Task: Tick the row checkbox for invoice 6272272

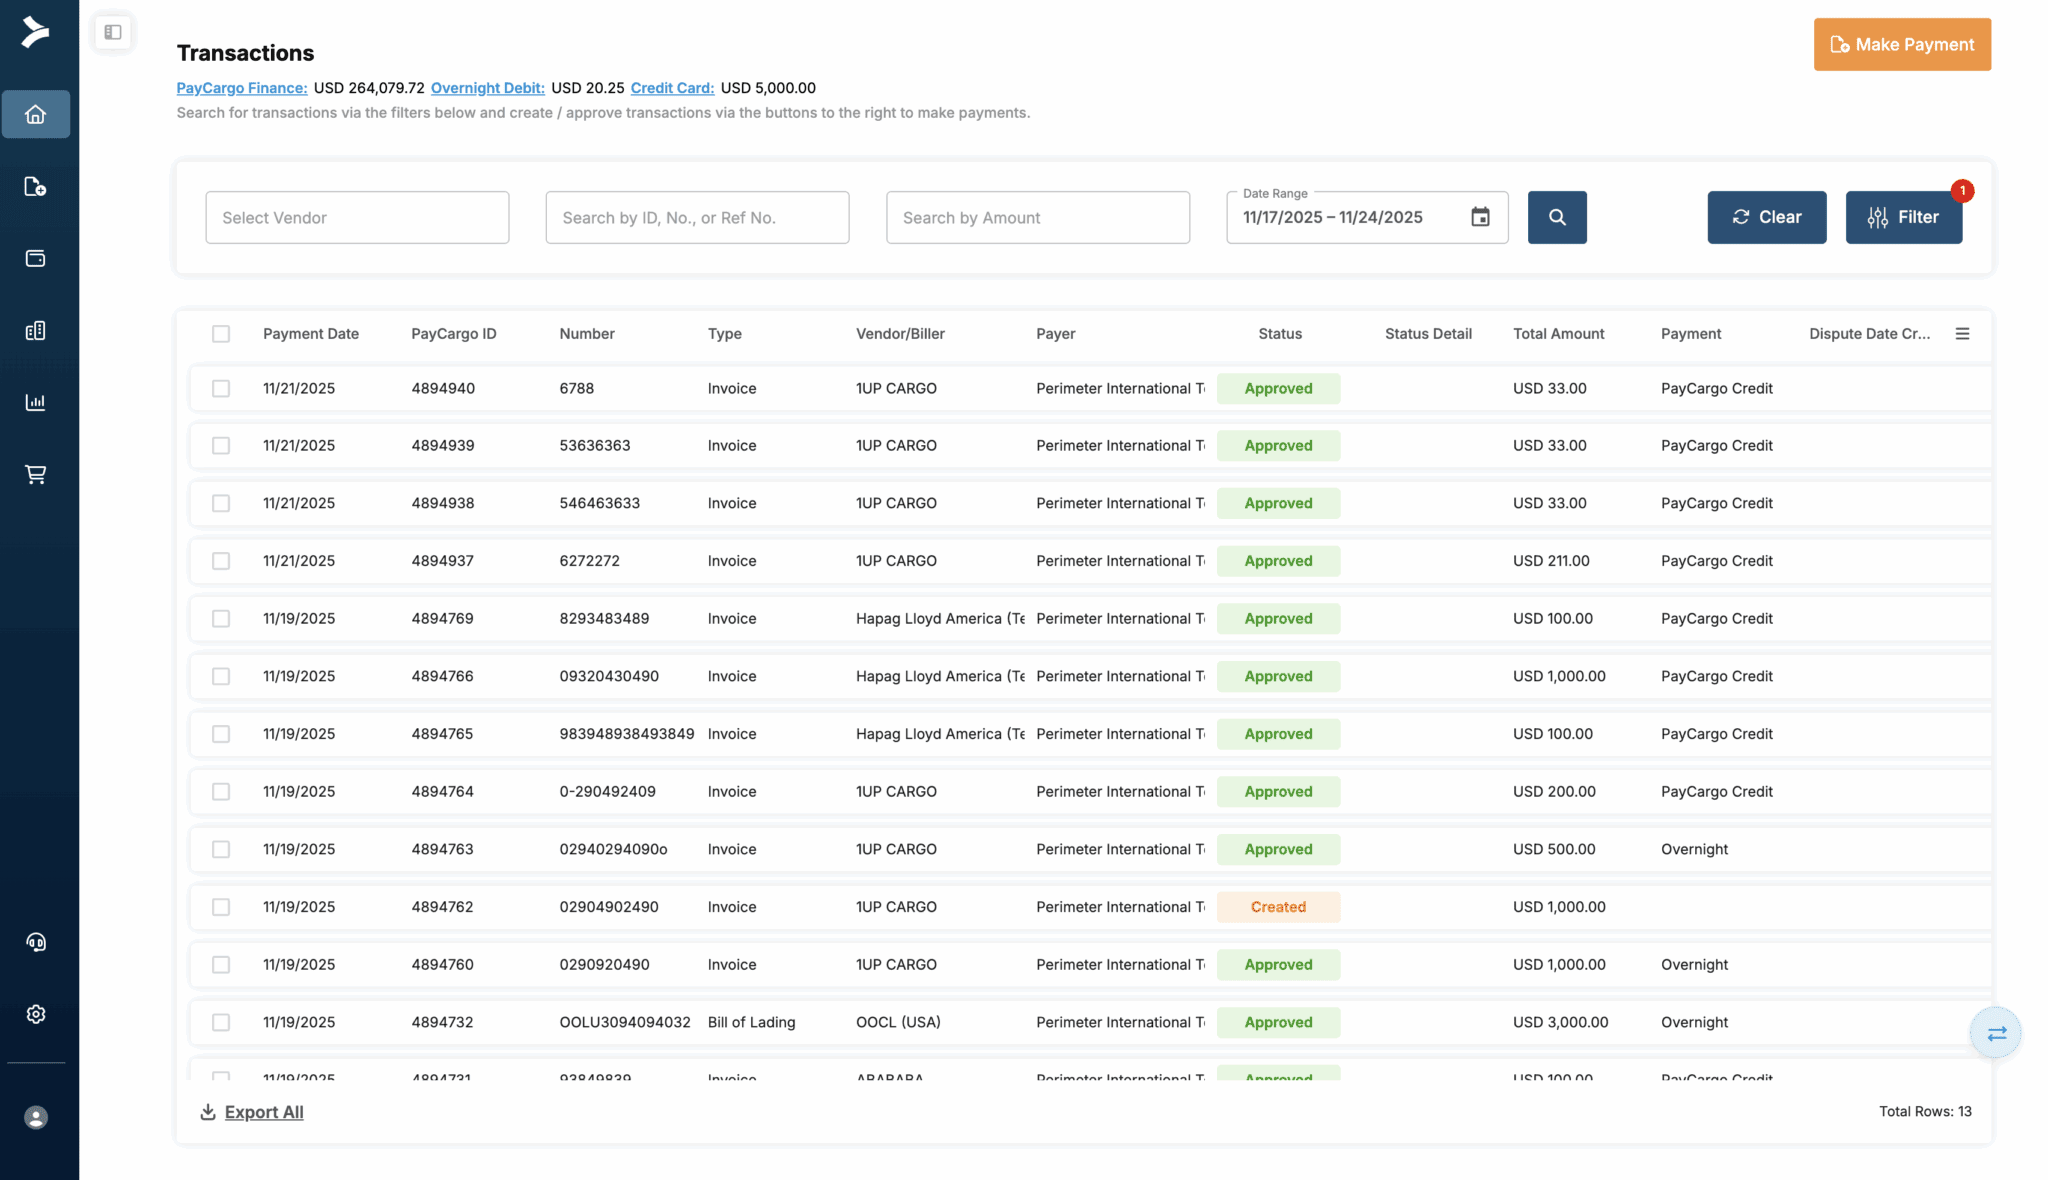Action: click(x=221, y=561)
